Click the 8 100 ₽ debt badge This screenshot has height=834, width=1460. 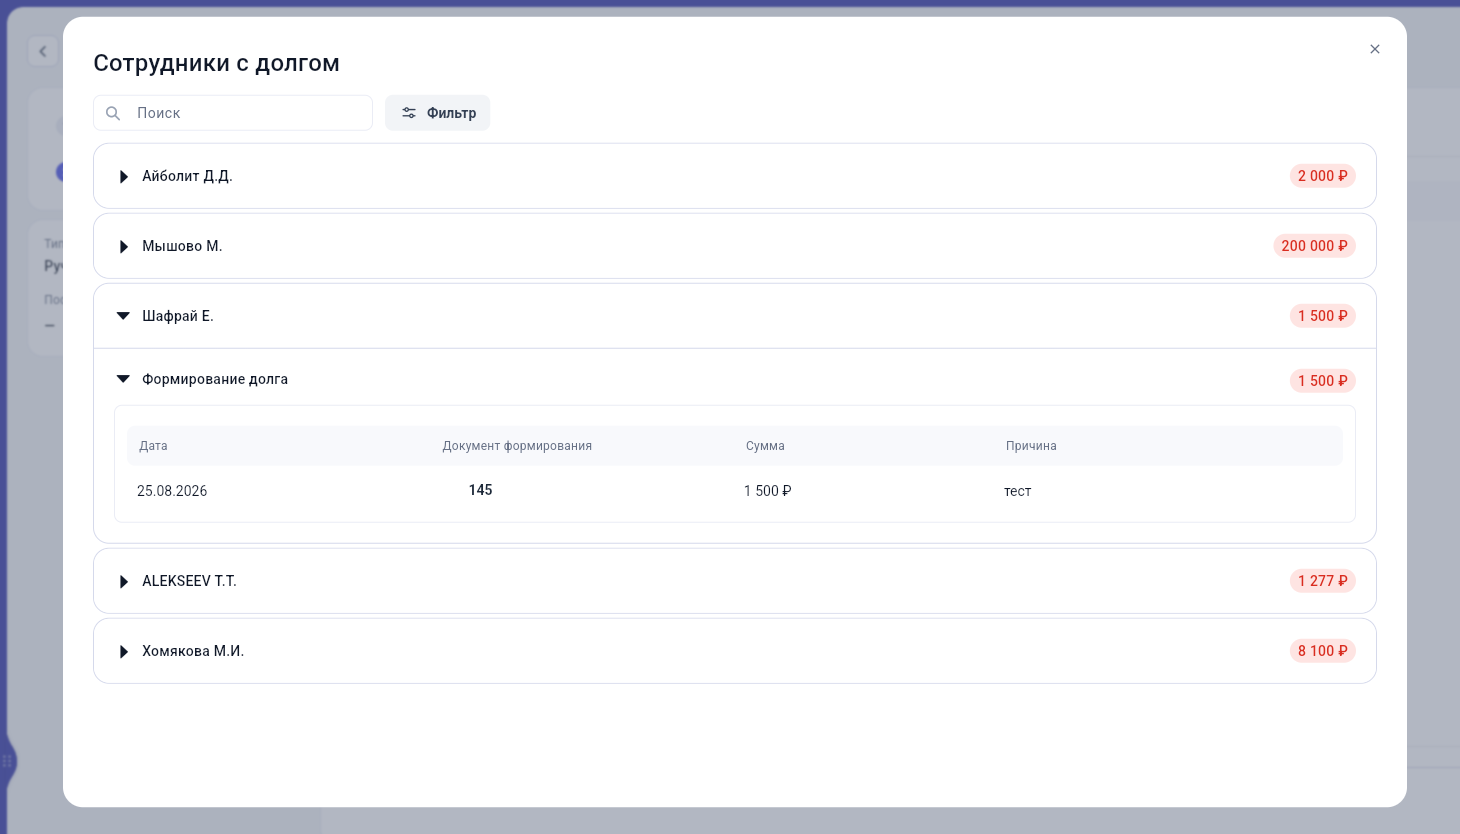pos(1322,651)
